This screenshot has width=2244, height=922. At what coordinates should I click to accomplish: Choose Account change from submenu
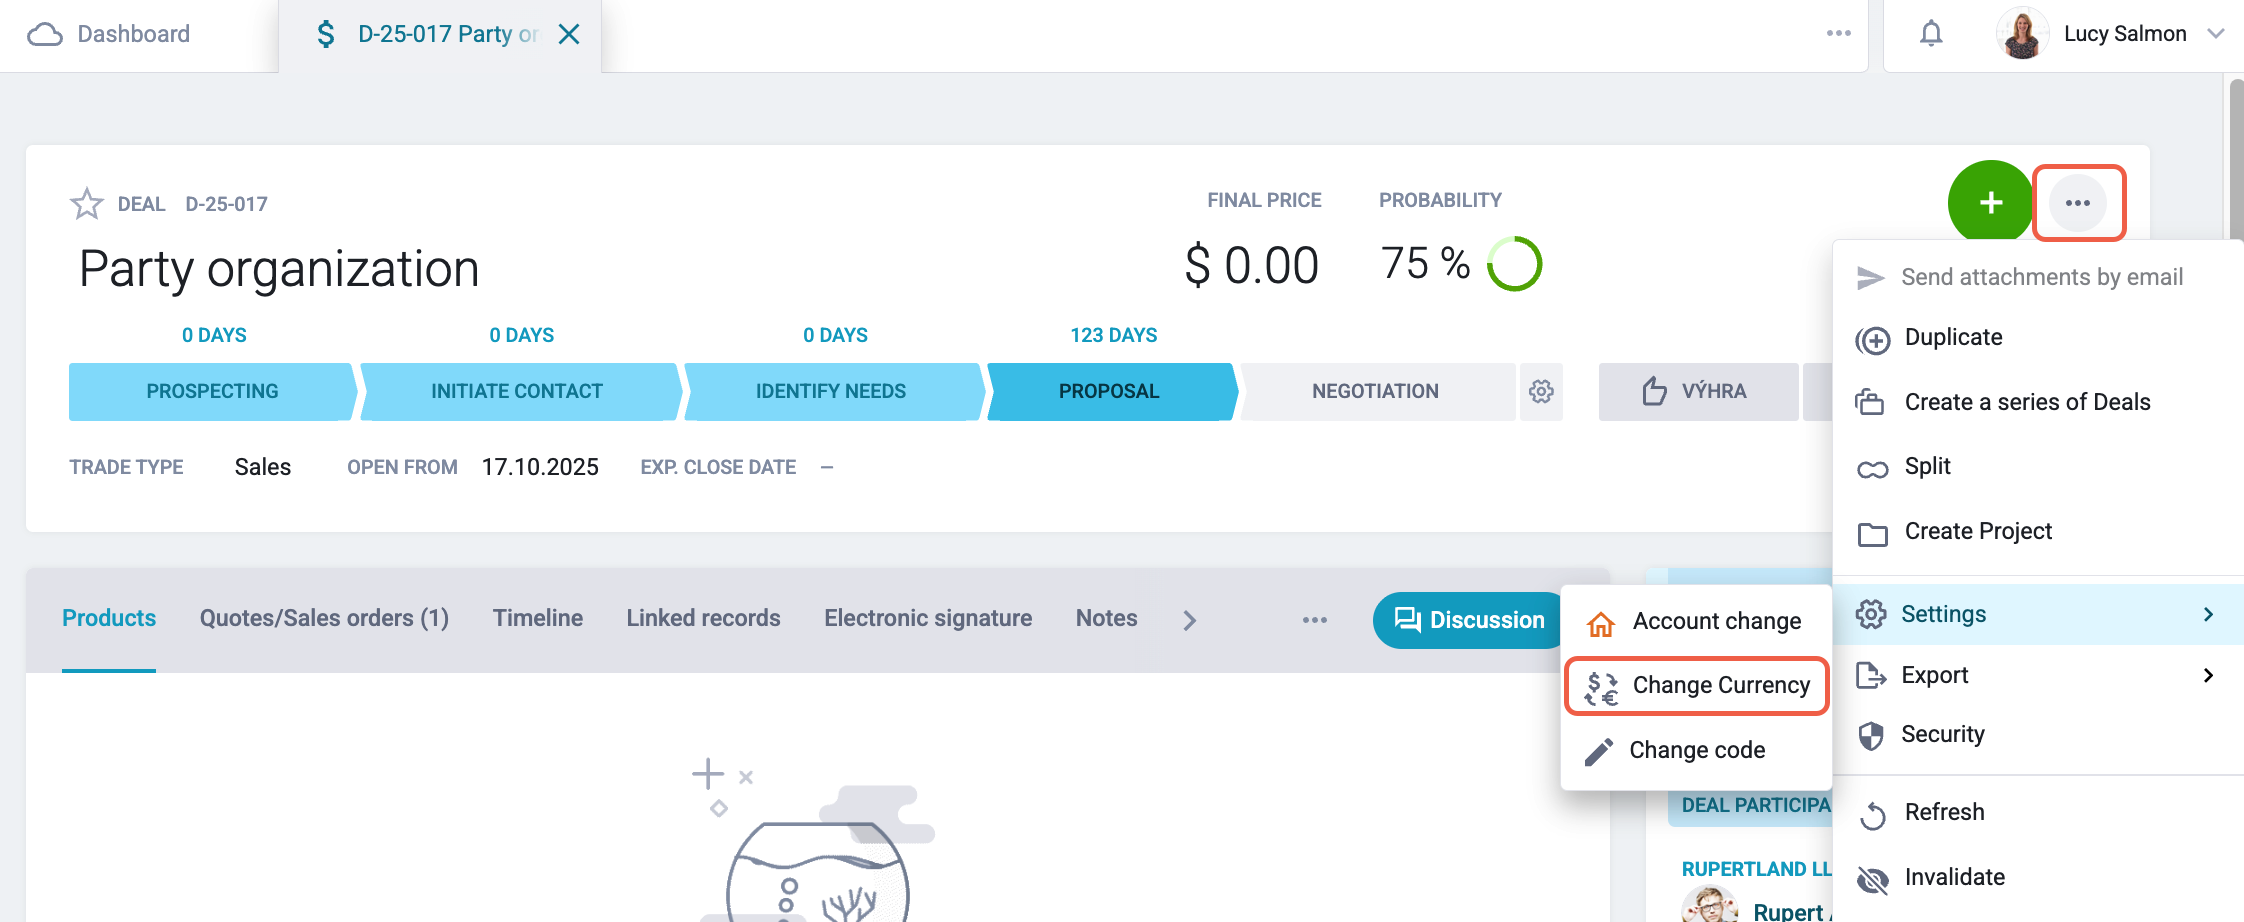click(1697, 622)
